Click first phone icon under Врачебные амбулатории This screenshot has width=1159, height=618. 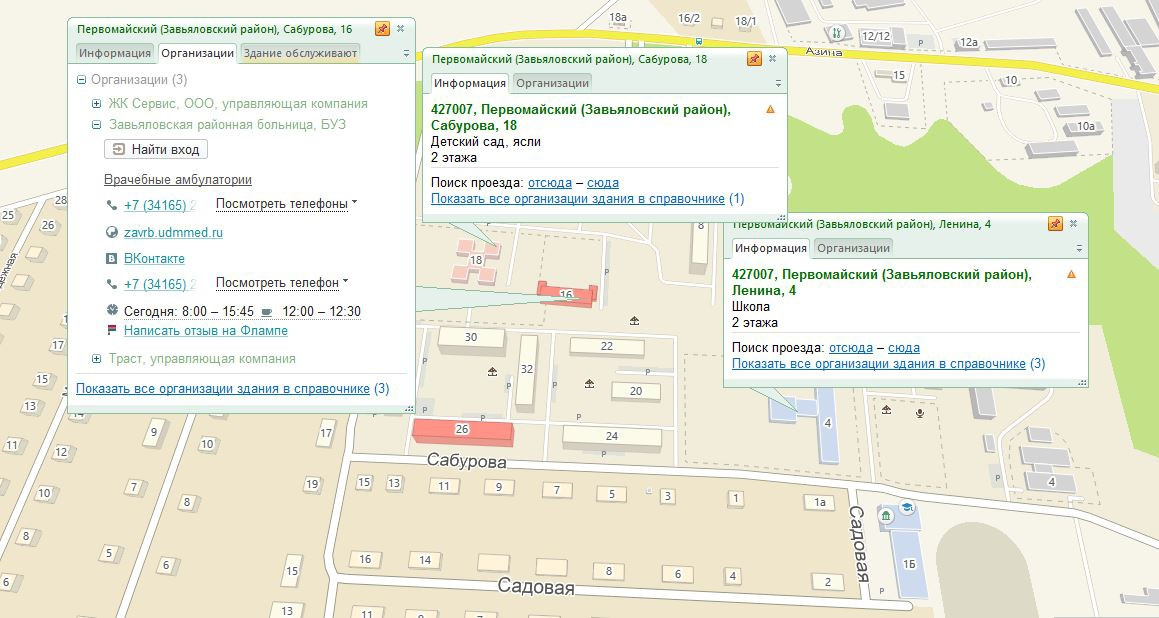pos(112,205)
